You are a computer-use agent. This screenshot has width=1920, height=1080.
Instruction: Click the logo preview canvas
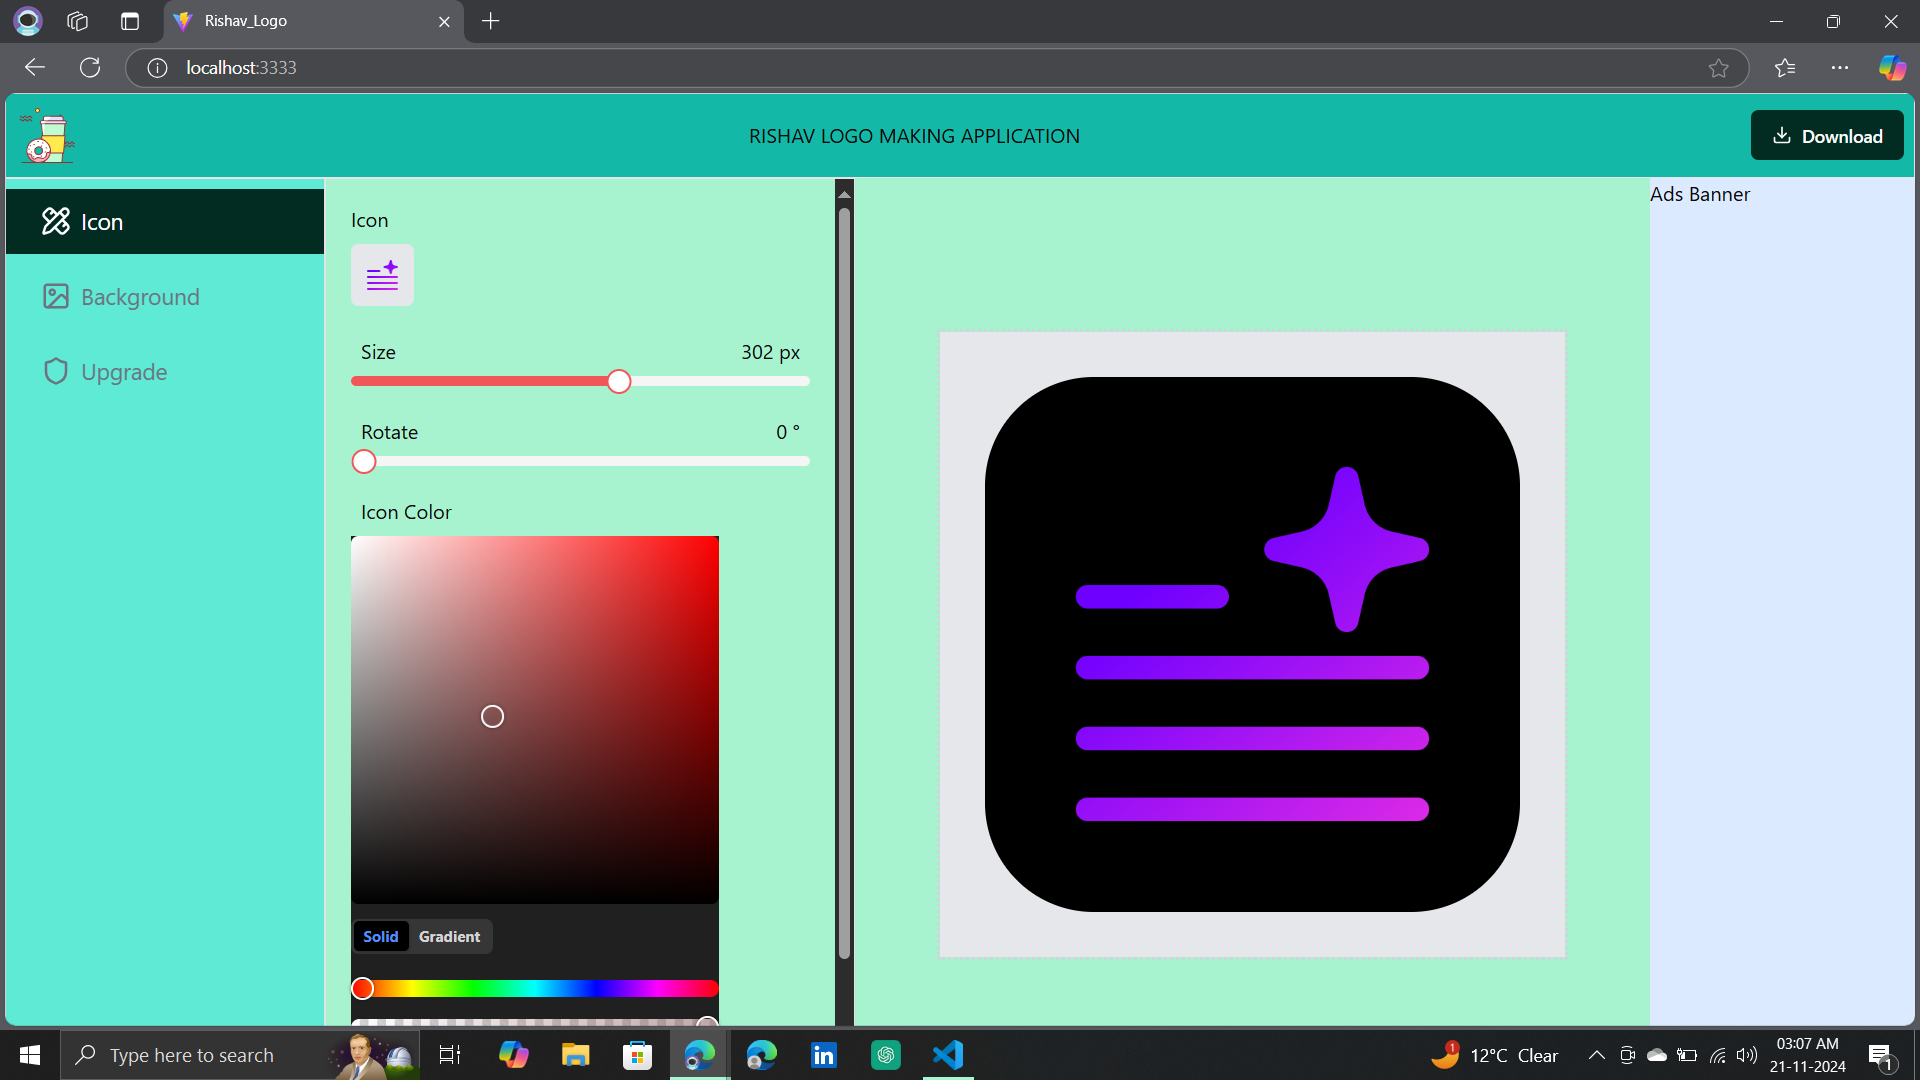[x=1251, y=644]
